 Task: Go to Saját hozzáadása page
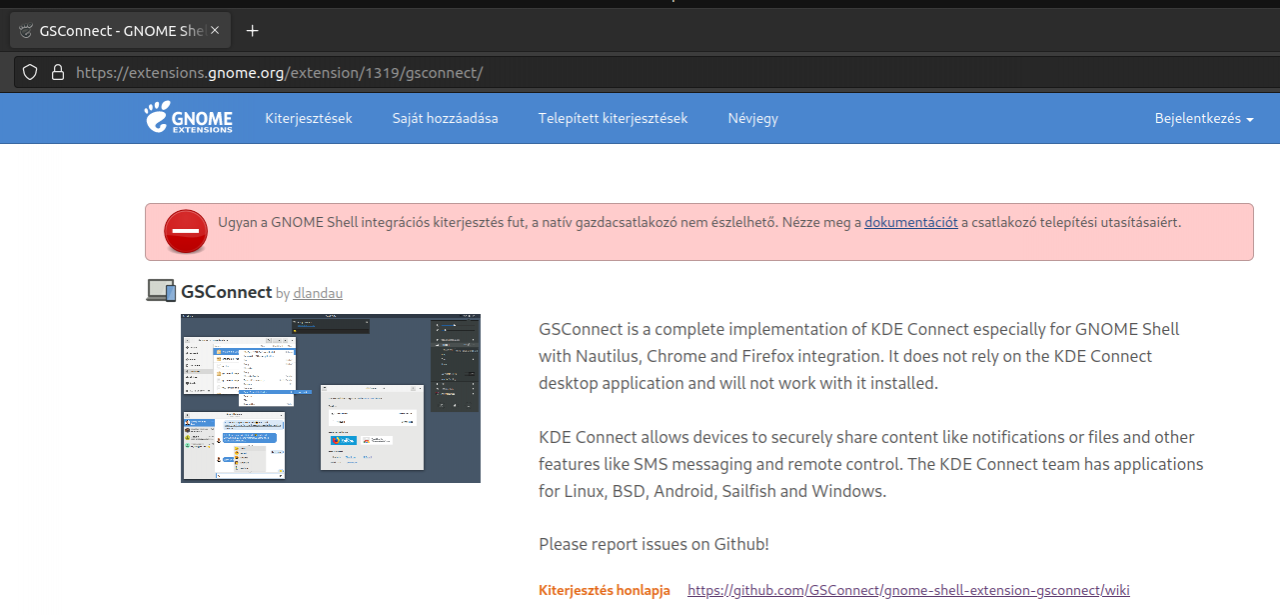coord(445,118)
